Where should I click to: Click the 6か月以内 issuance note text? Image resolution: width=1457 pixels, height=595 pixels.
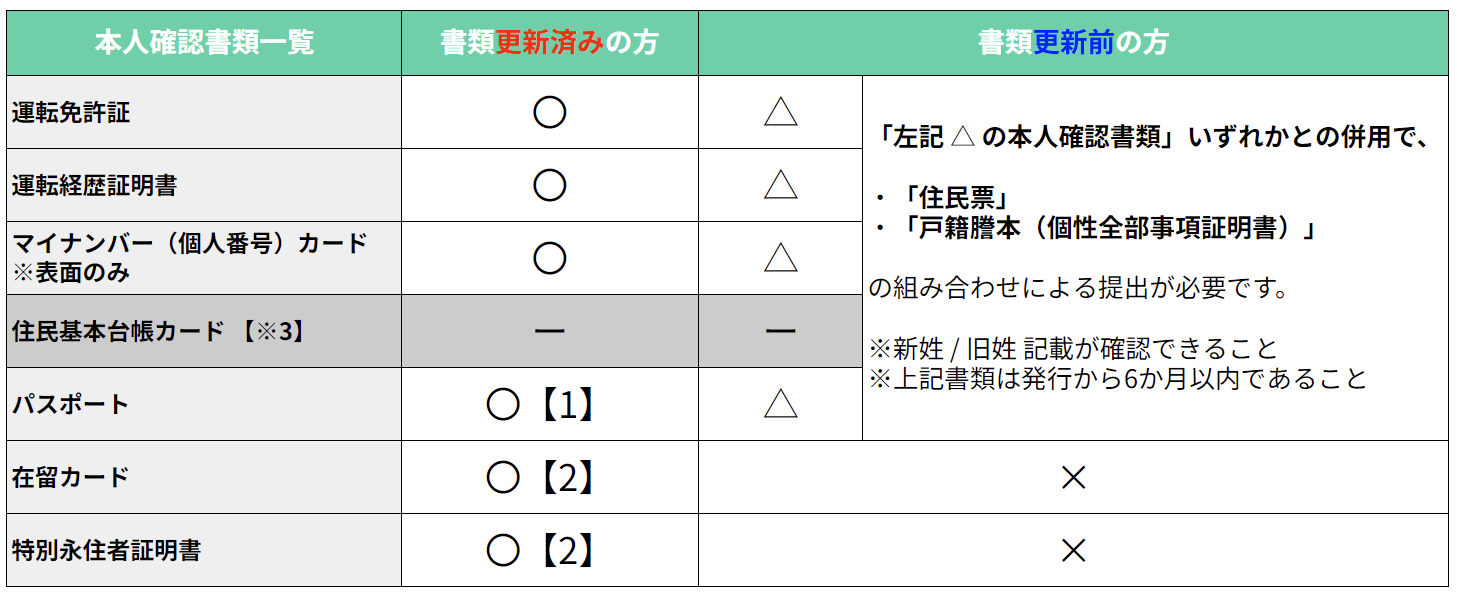click(x=1117, y=379)
